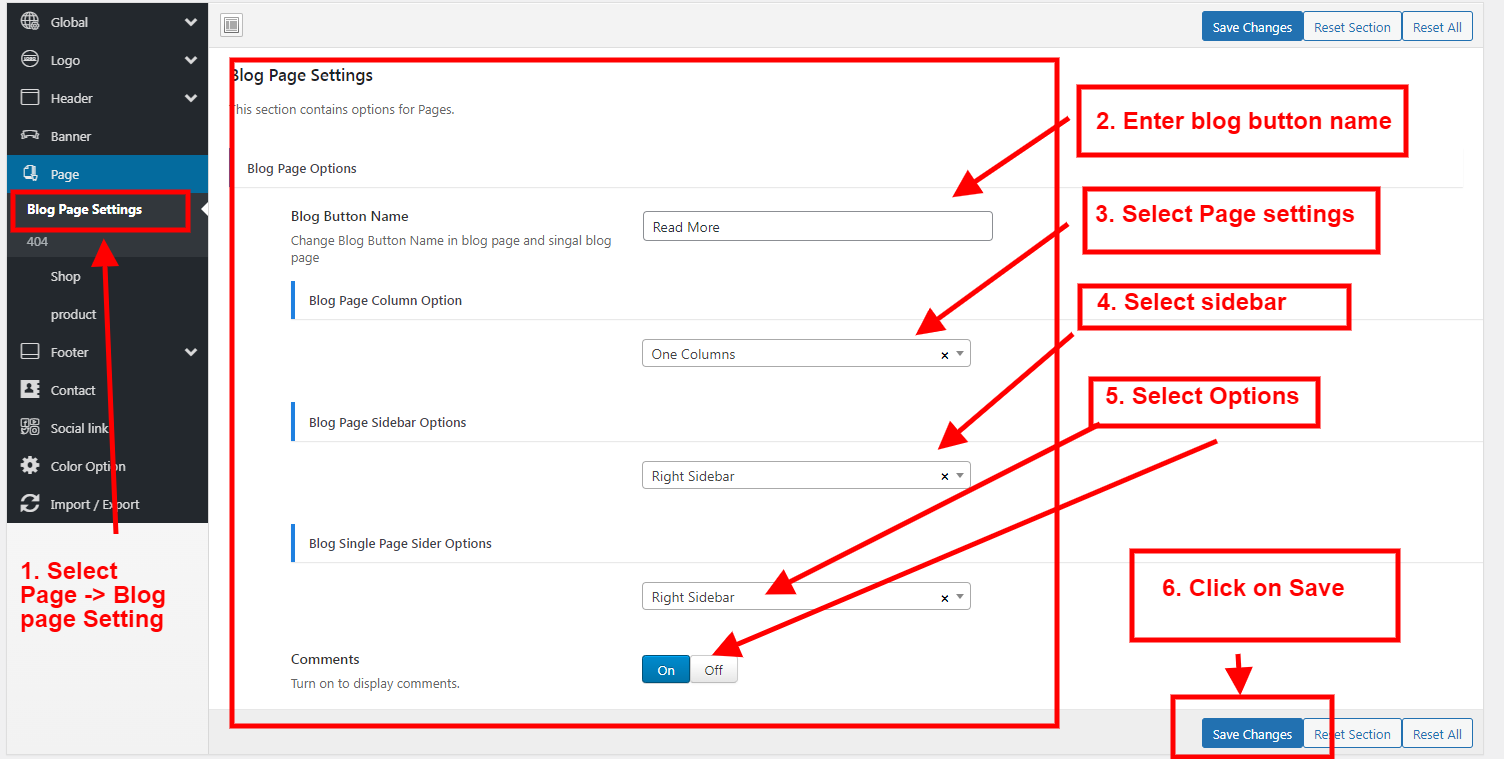Viewport: 1504px width, 759px height.
Task: Open the Blog Page Column Option dropdown
Action: coord(805,354)
